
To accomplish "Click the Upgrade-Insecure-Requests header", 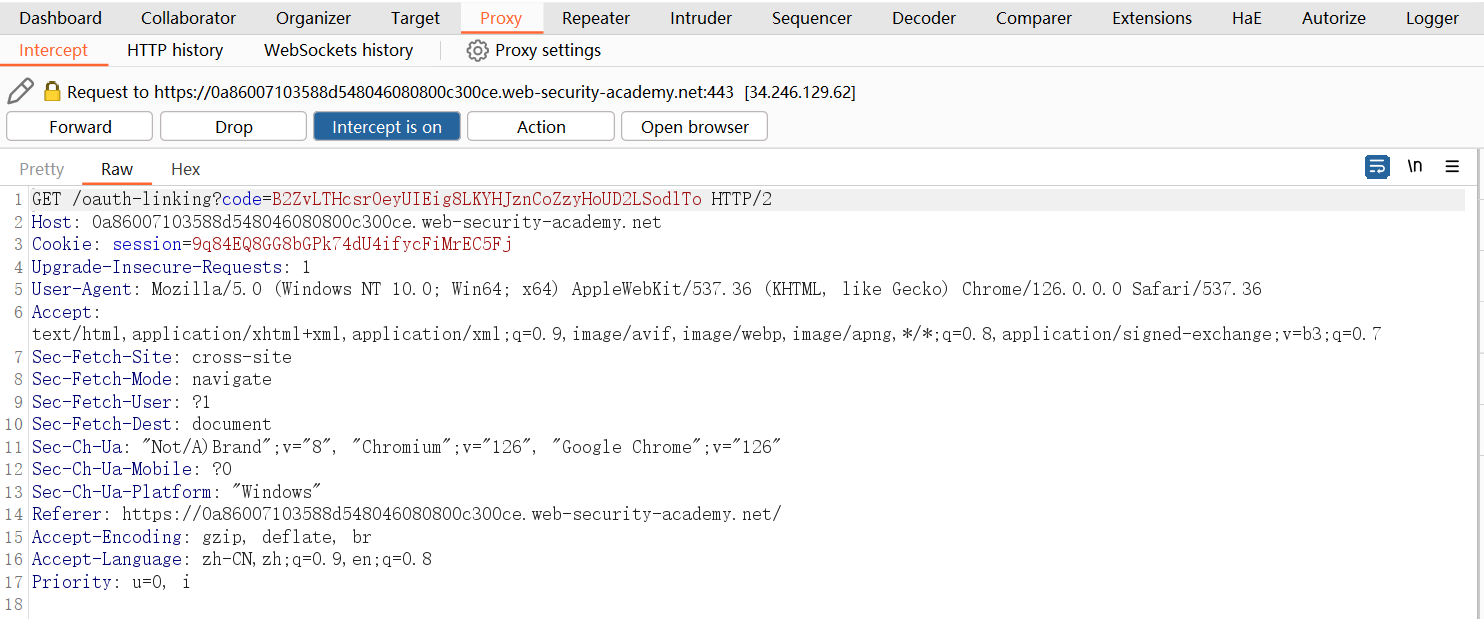I will pyautogui.click(x=171, y=267).
